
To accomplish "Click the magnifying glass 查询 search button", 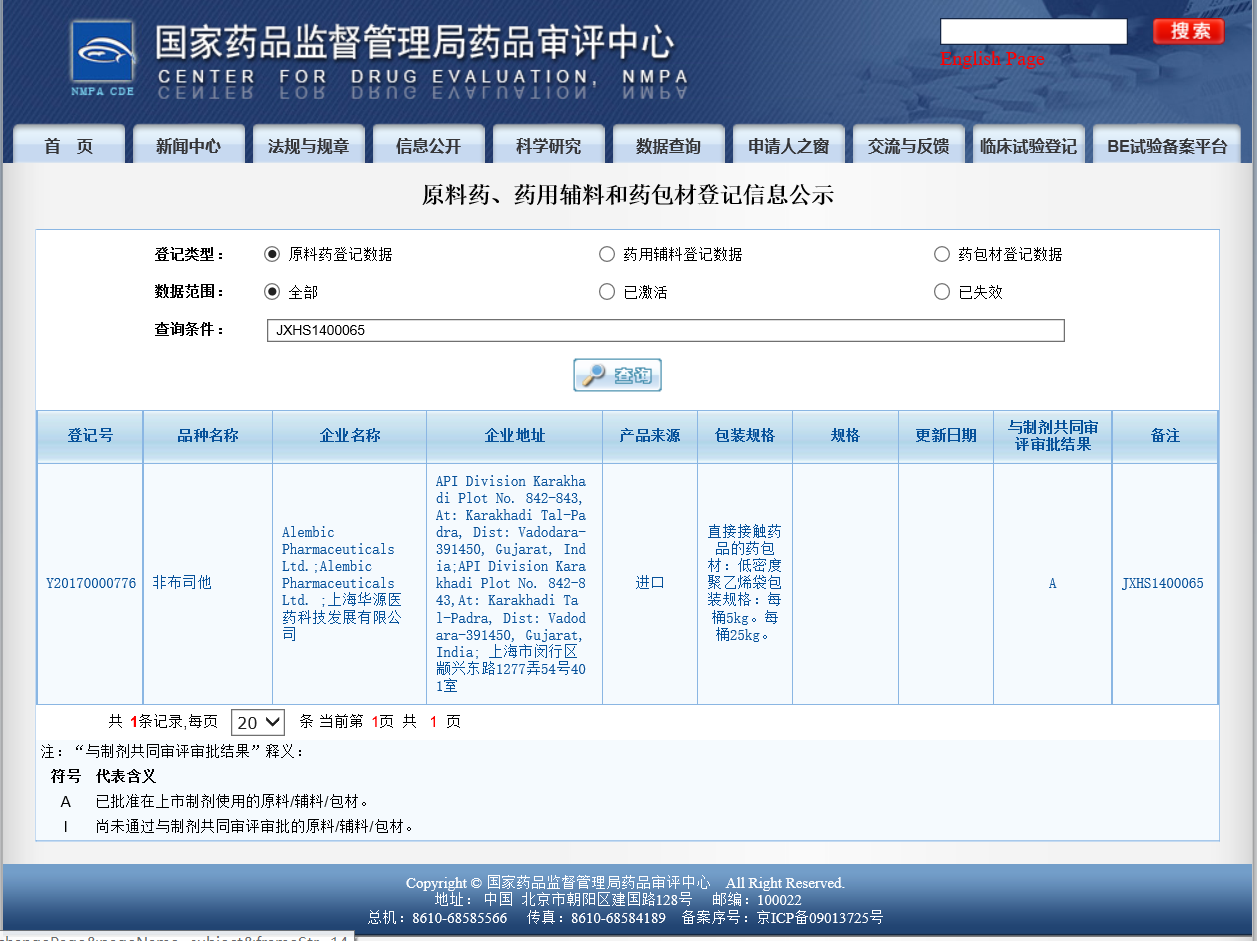I will (617, 374).
